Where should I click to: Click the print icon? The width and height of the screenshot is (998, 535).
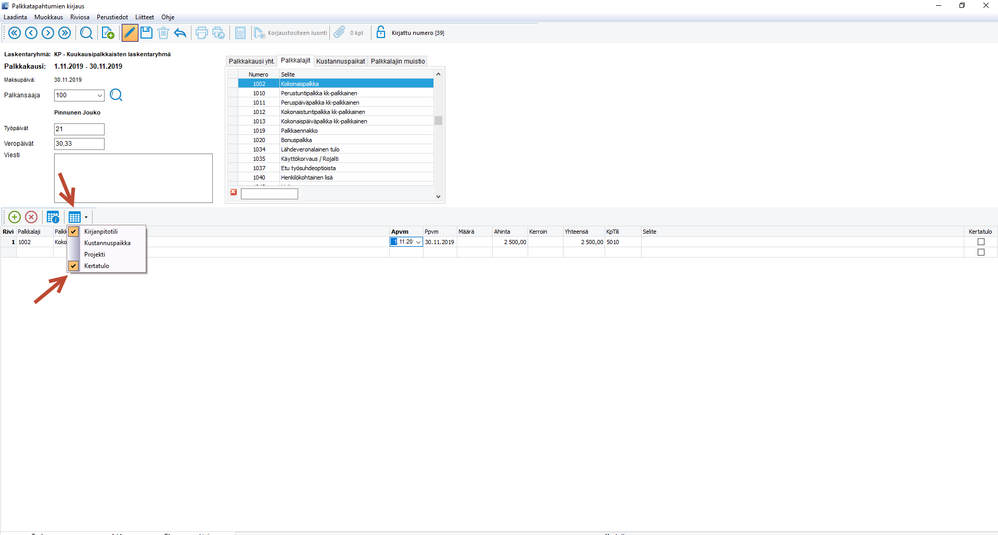coord(202,33)
